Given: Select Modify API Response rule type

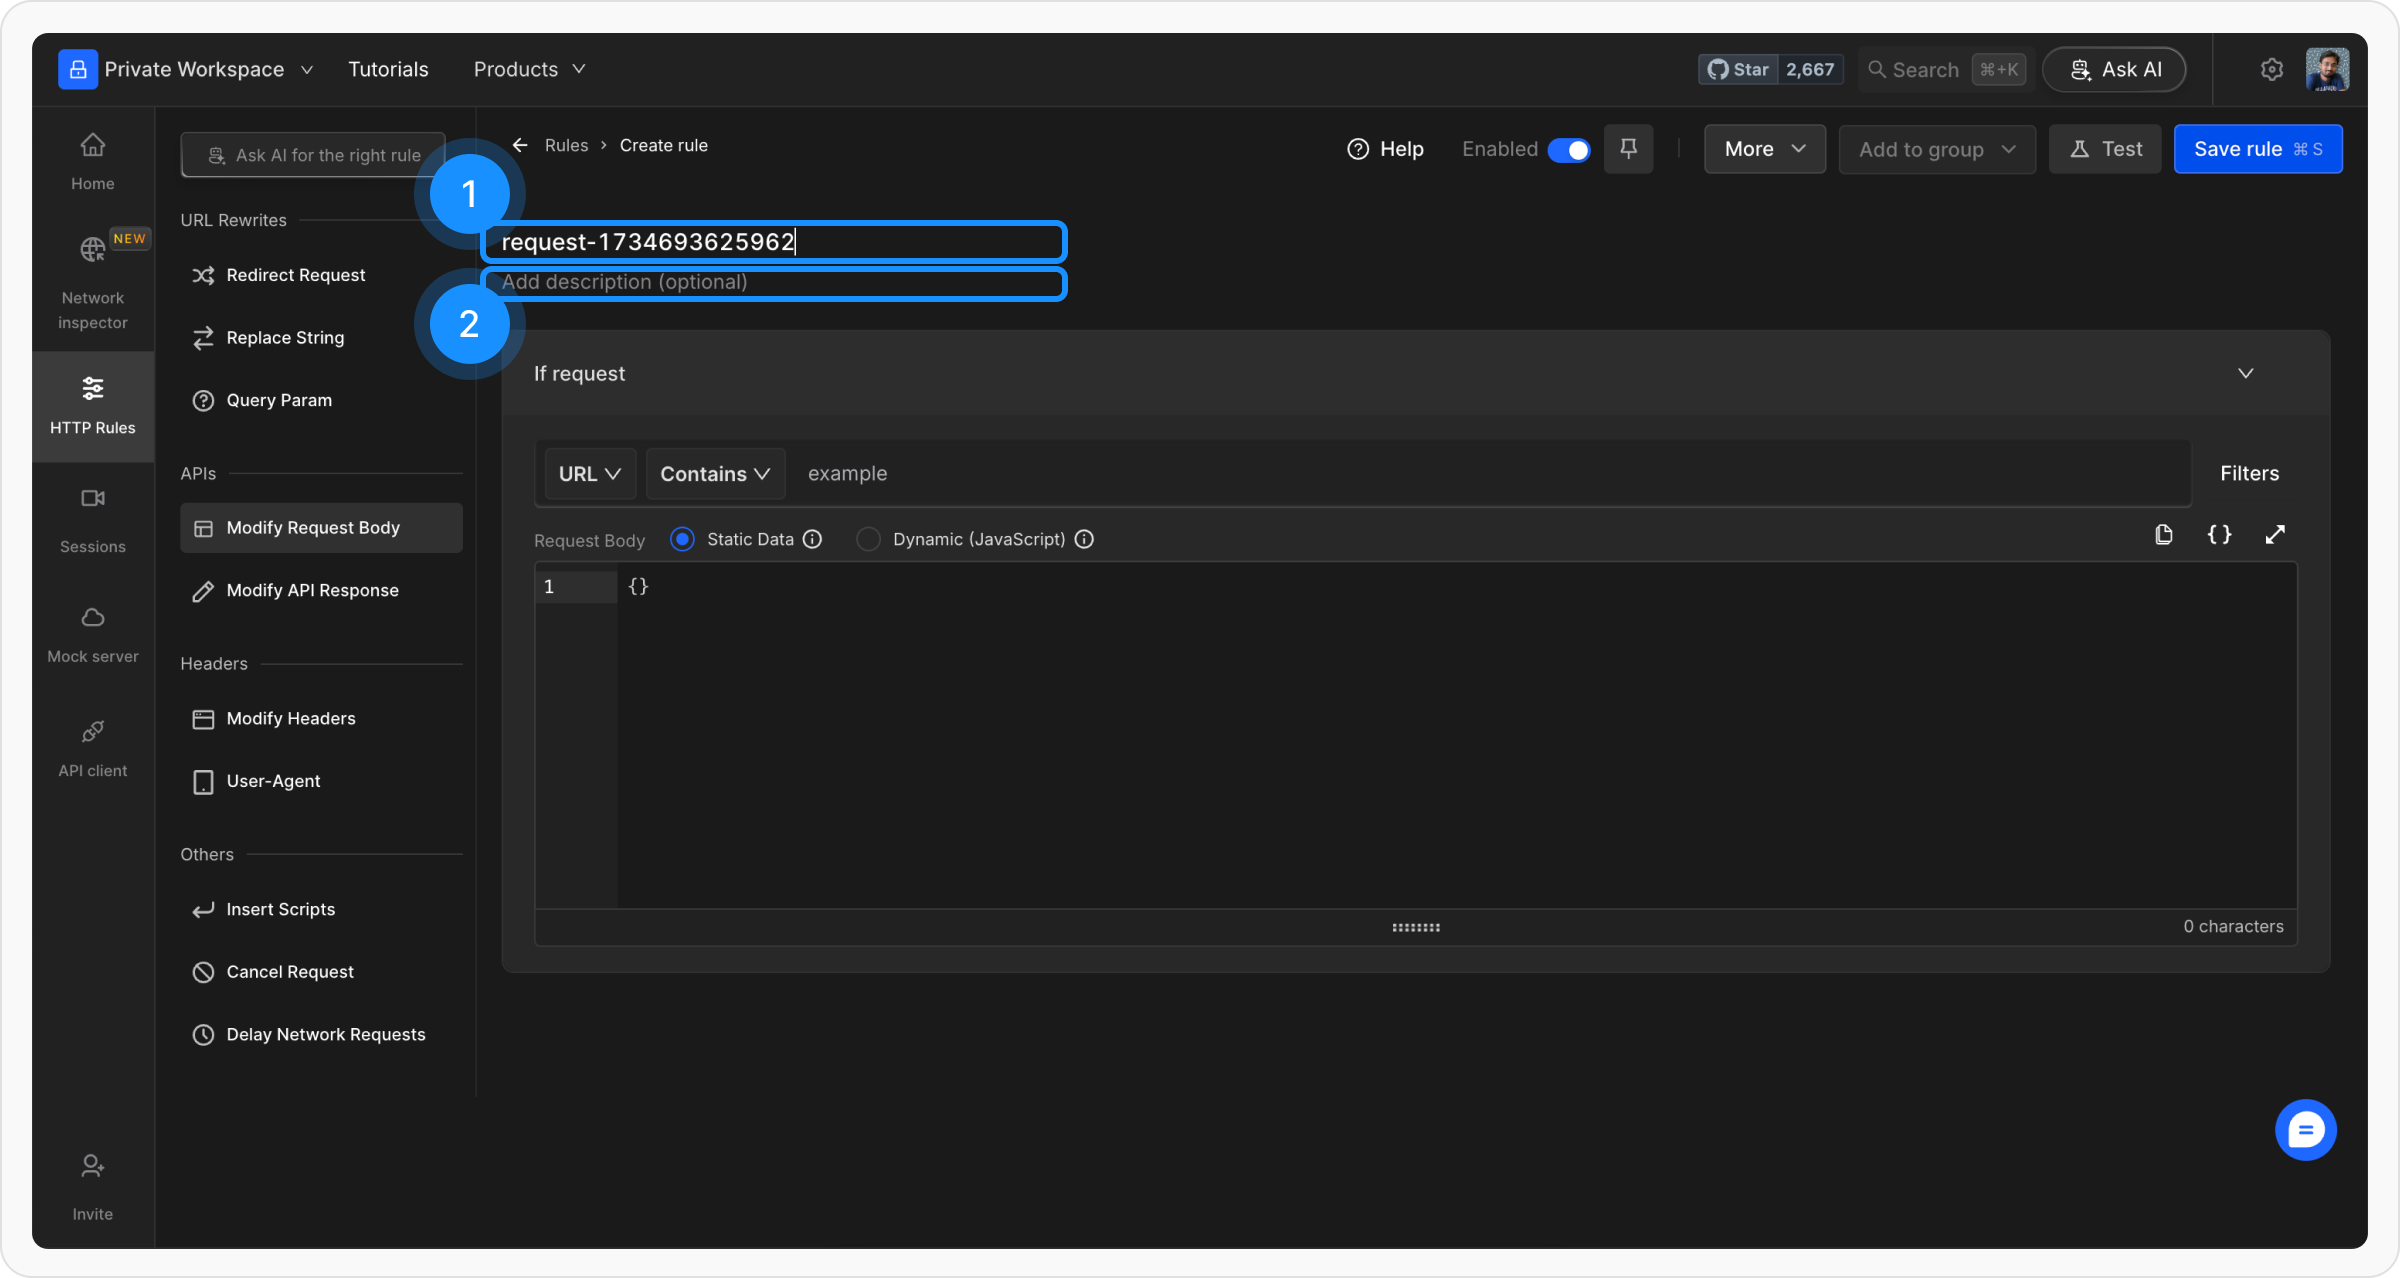Looking at the screenshot, I should tap(312, 590).
